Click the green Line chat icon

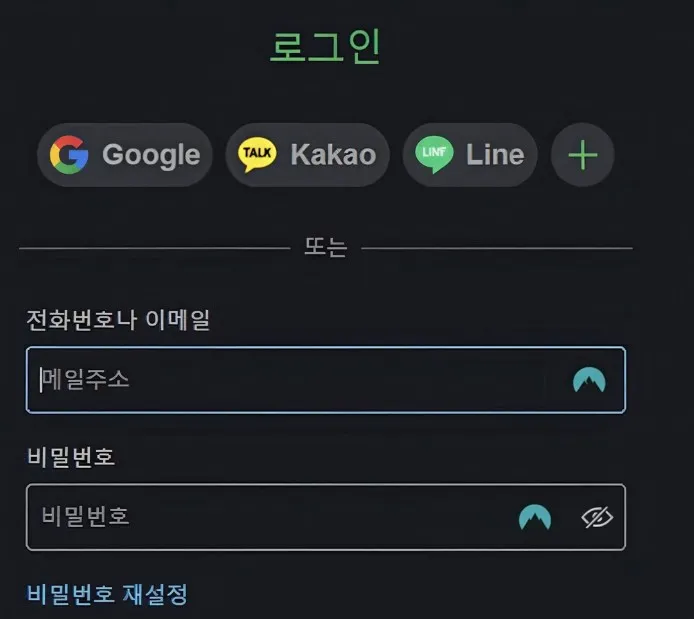pos(433,155)
